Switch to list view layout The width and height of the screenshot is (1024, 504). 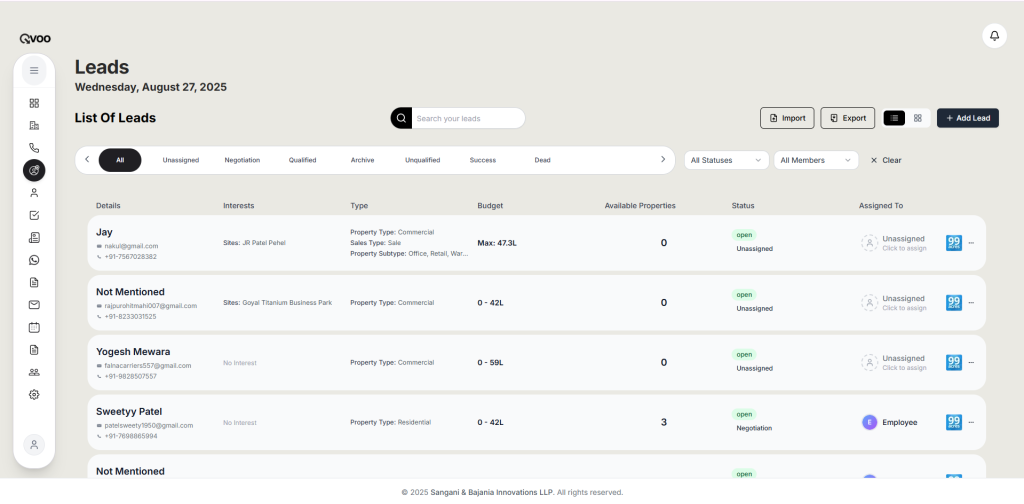coord(894,118)
